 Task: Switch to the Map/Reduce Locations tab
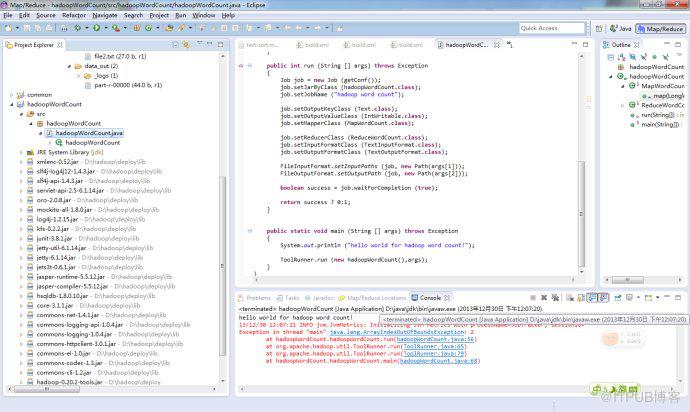[x=372, y=298]
